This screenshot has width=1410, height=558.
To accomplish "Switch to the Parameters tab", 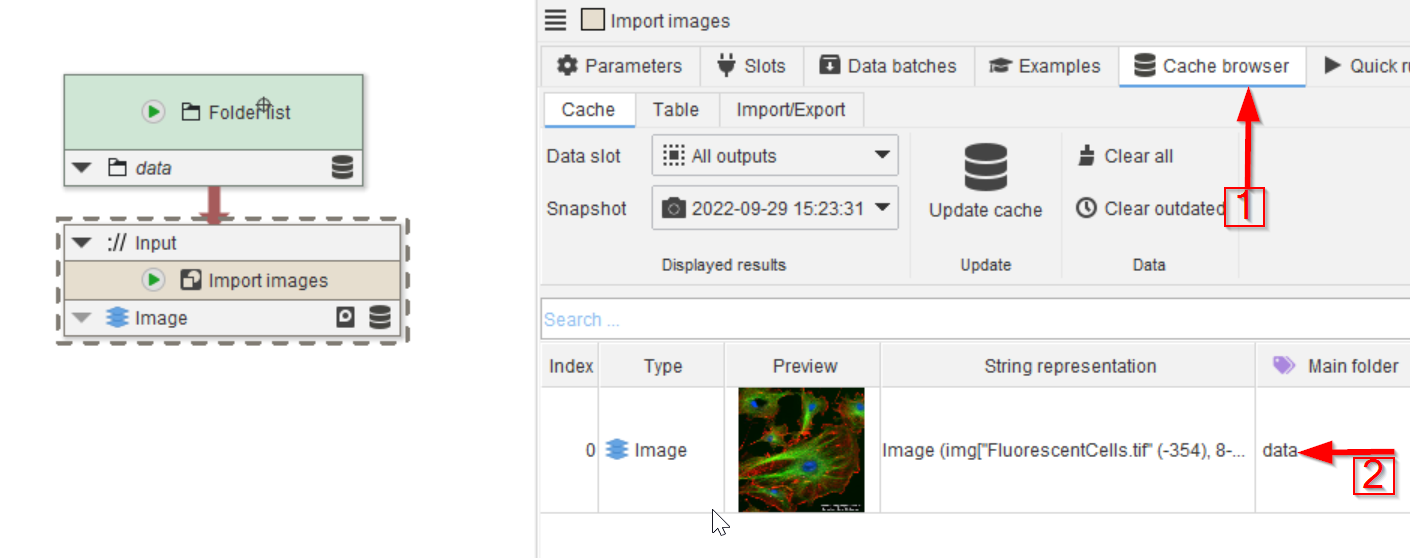I will pyautogui.click(x=620, y=66).
